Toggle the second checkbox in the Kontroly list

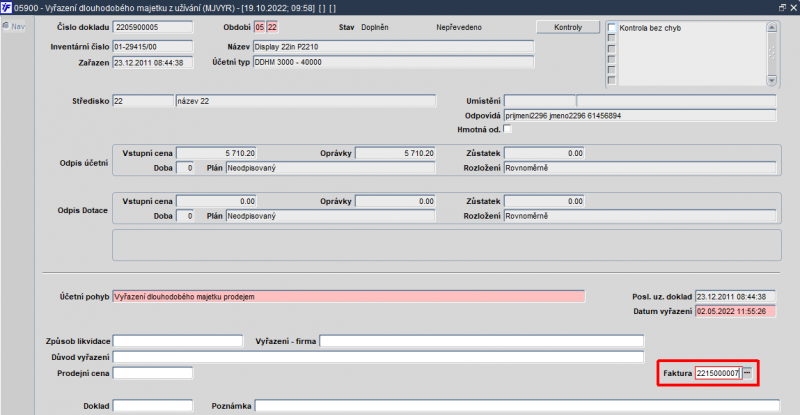612,38
